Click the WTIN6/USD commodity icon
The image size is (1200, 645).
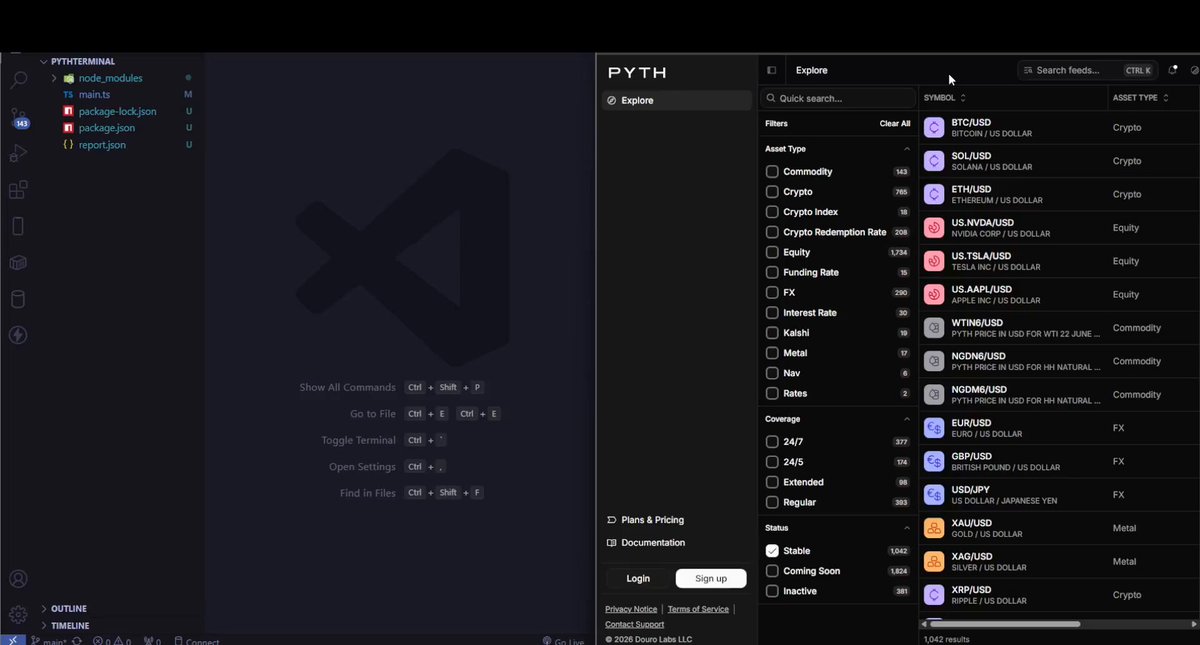click(934, 328)
